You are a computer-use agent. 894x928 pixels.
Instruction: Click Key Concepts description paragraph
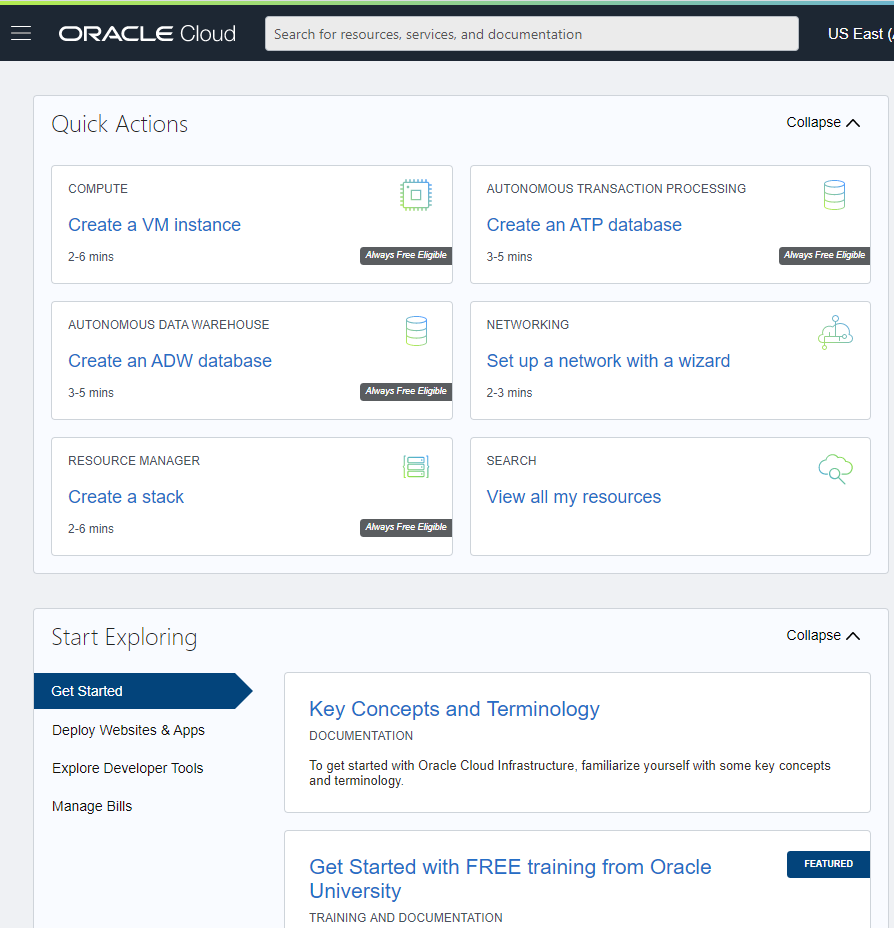point(570,773)
